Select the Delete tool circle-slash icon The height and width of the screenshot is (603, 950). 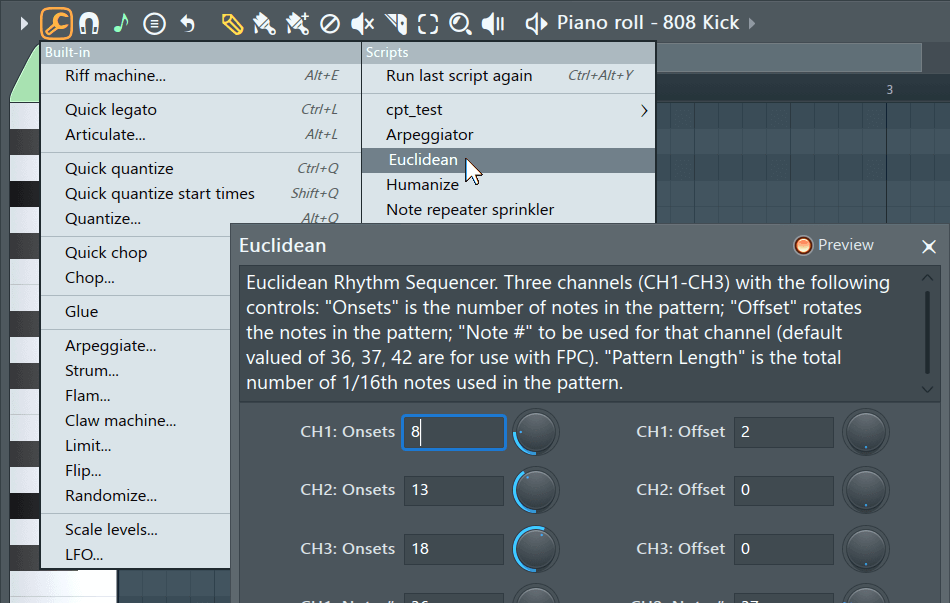coord(330,22)
